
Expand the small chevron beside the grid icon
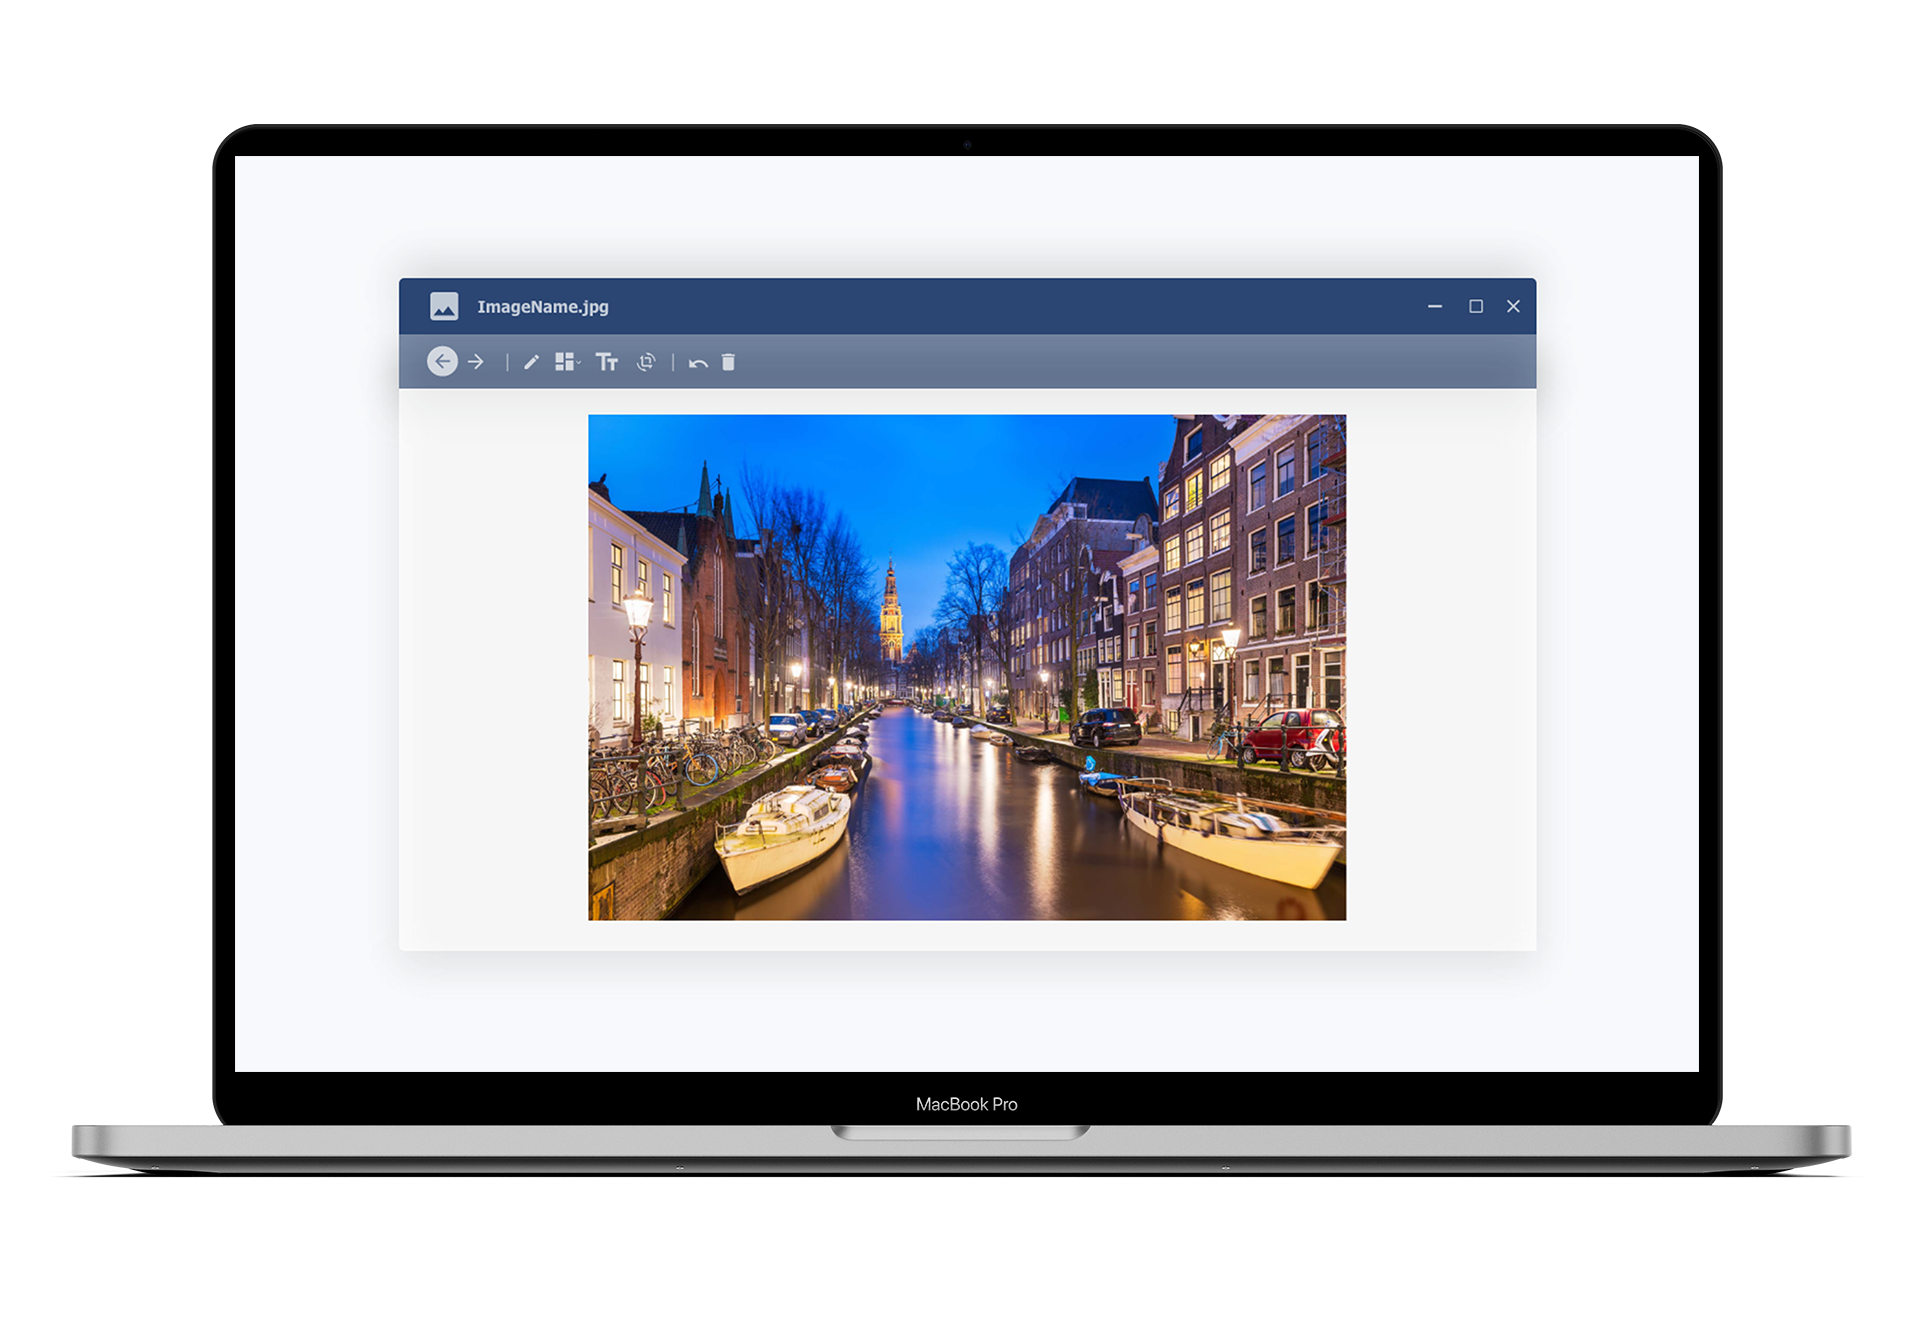click(x=579, y=362)
